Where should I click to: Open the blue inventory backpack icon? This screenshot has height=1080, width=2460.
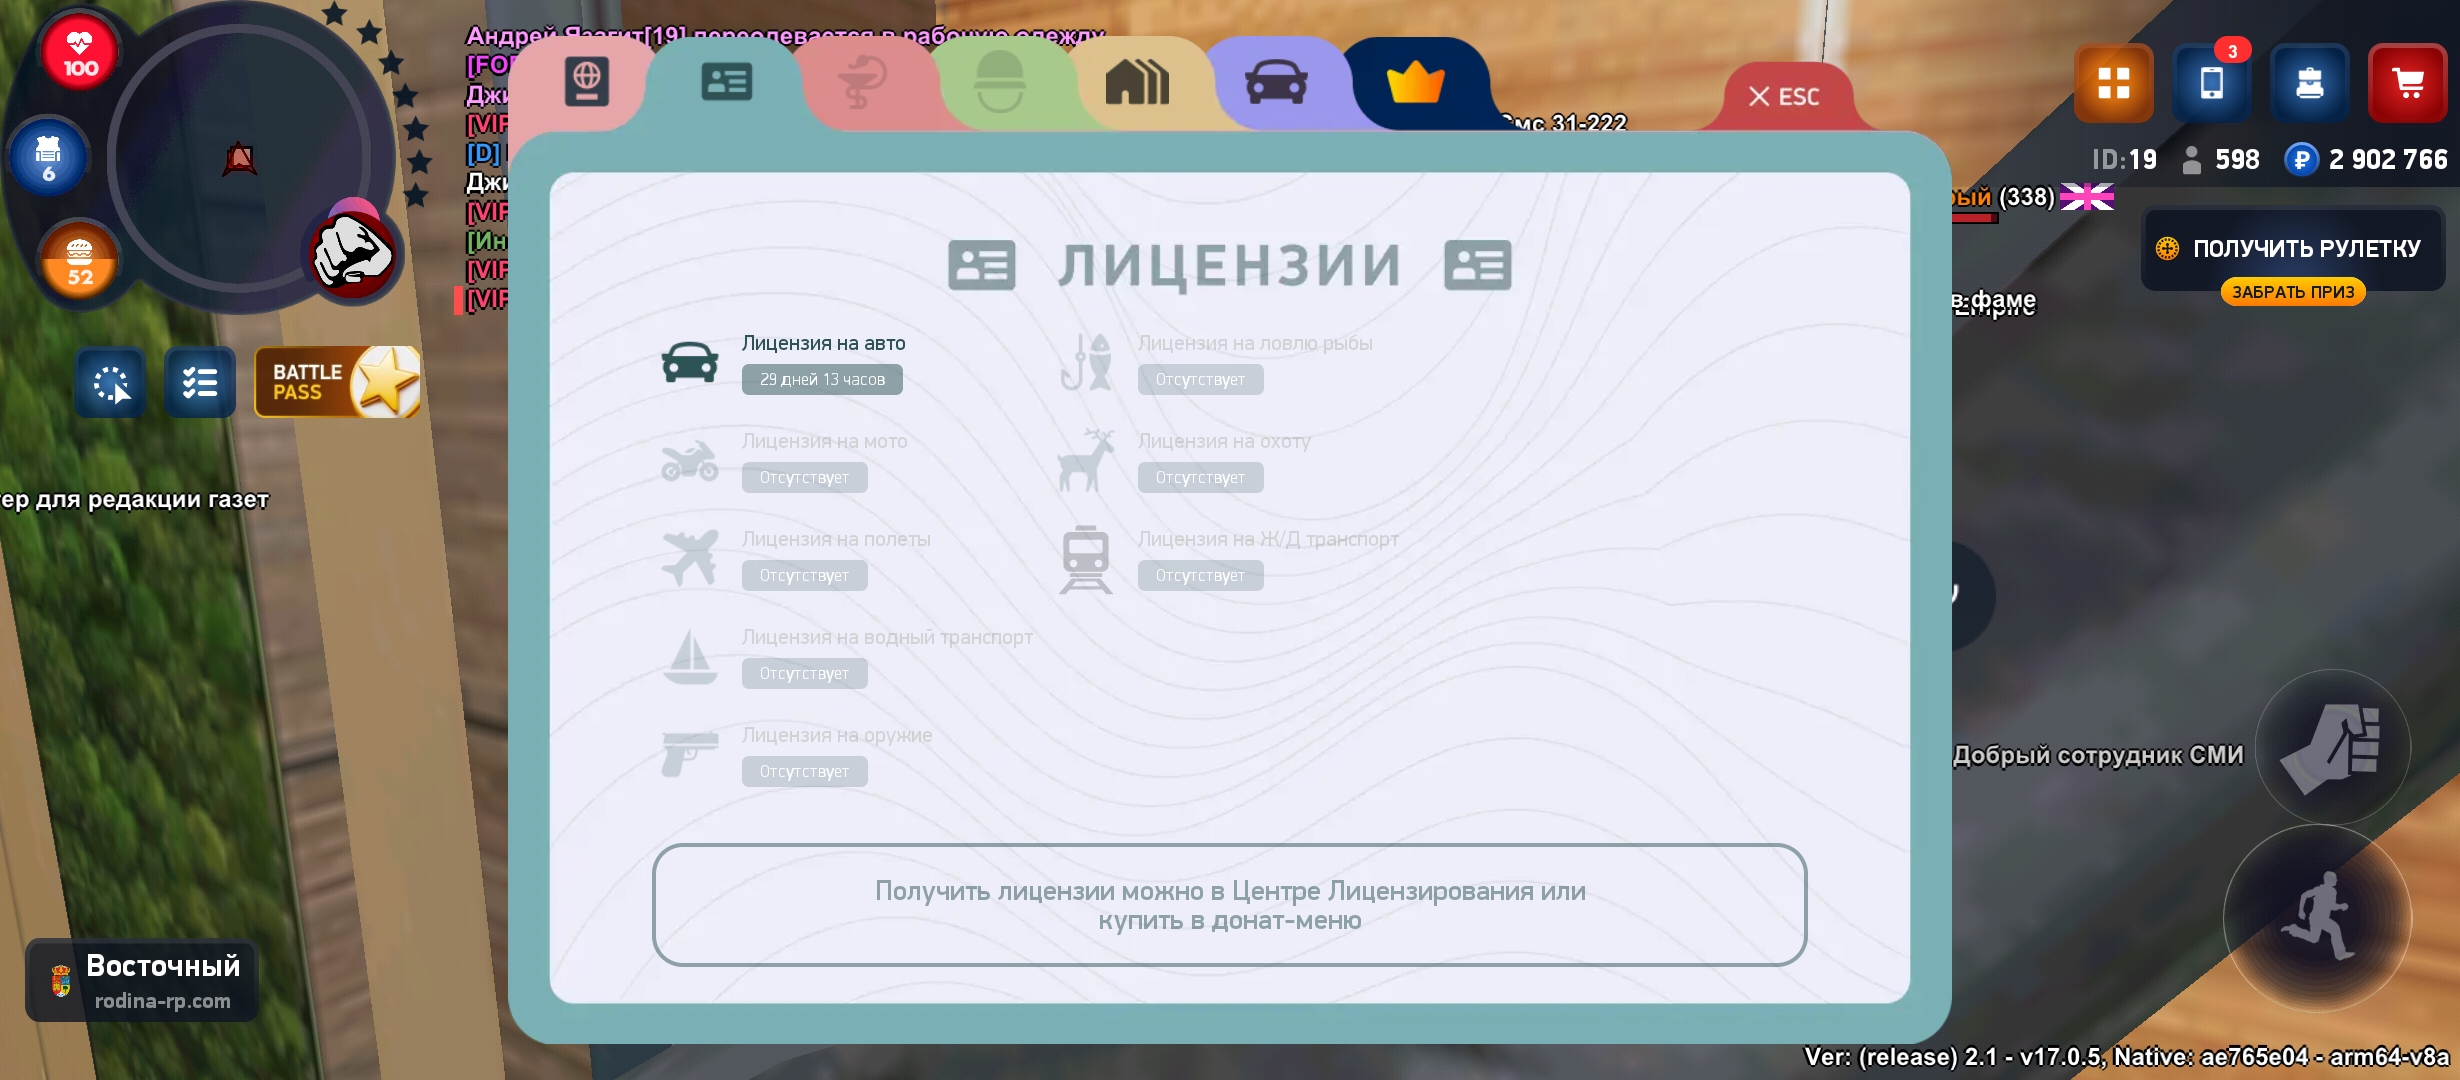click(2309, 83)
